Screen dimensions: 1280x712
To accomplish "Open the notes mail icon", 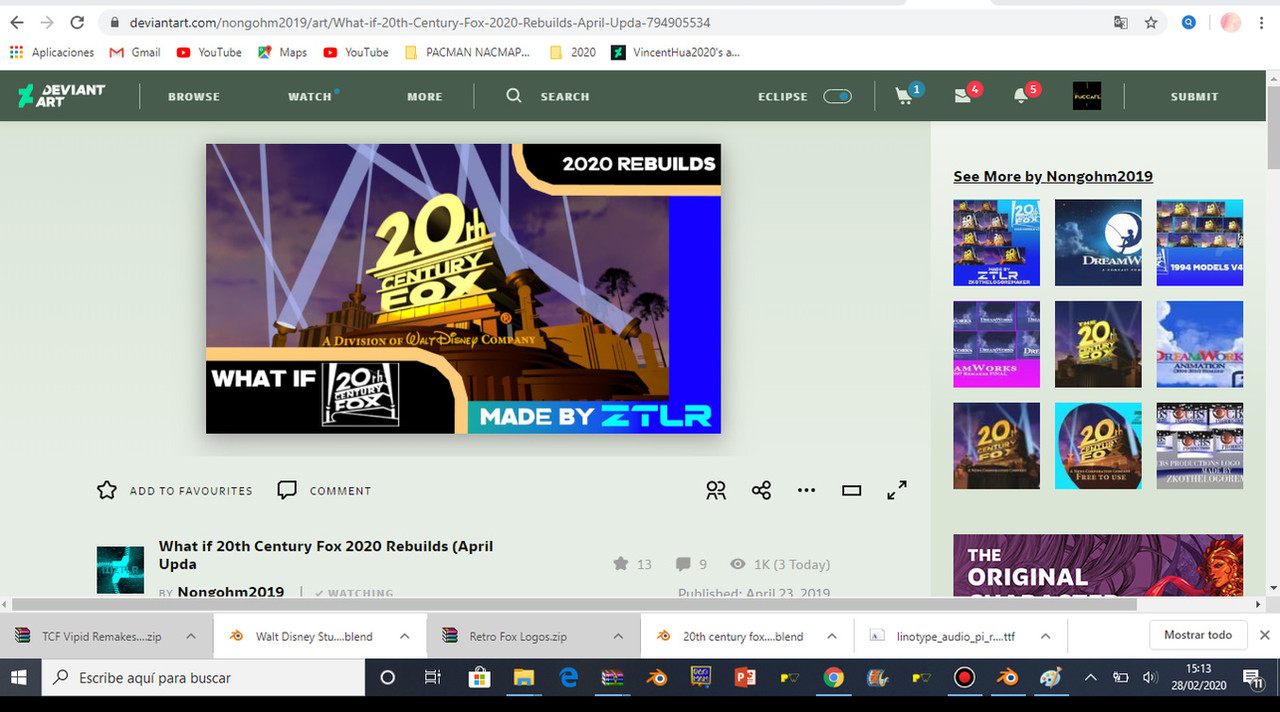I will 962,96.
